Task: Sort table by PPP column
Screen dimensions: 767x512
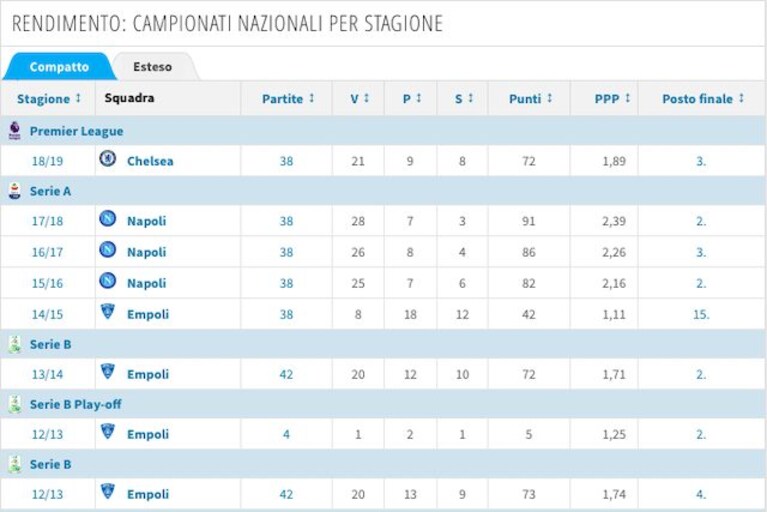Action: click(x=612, y=99)
